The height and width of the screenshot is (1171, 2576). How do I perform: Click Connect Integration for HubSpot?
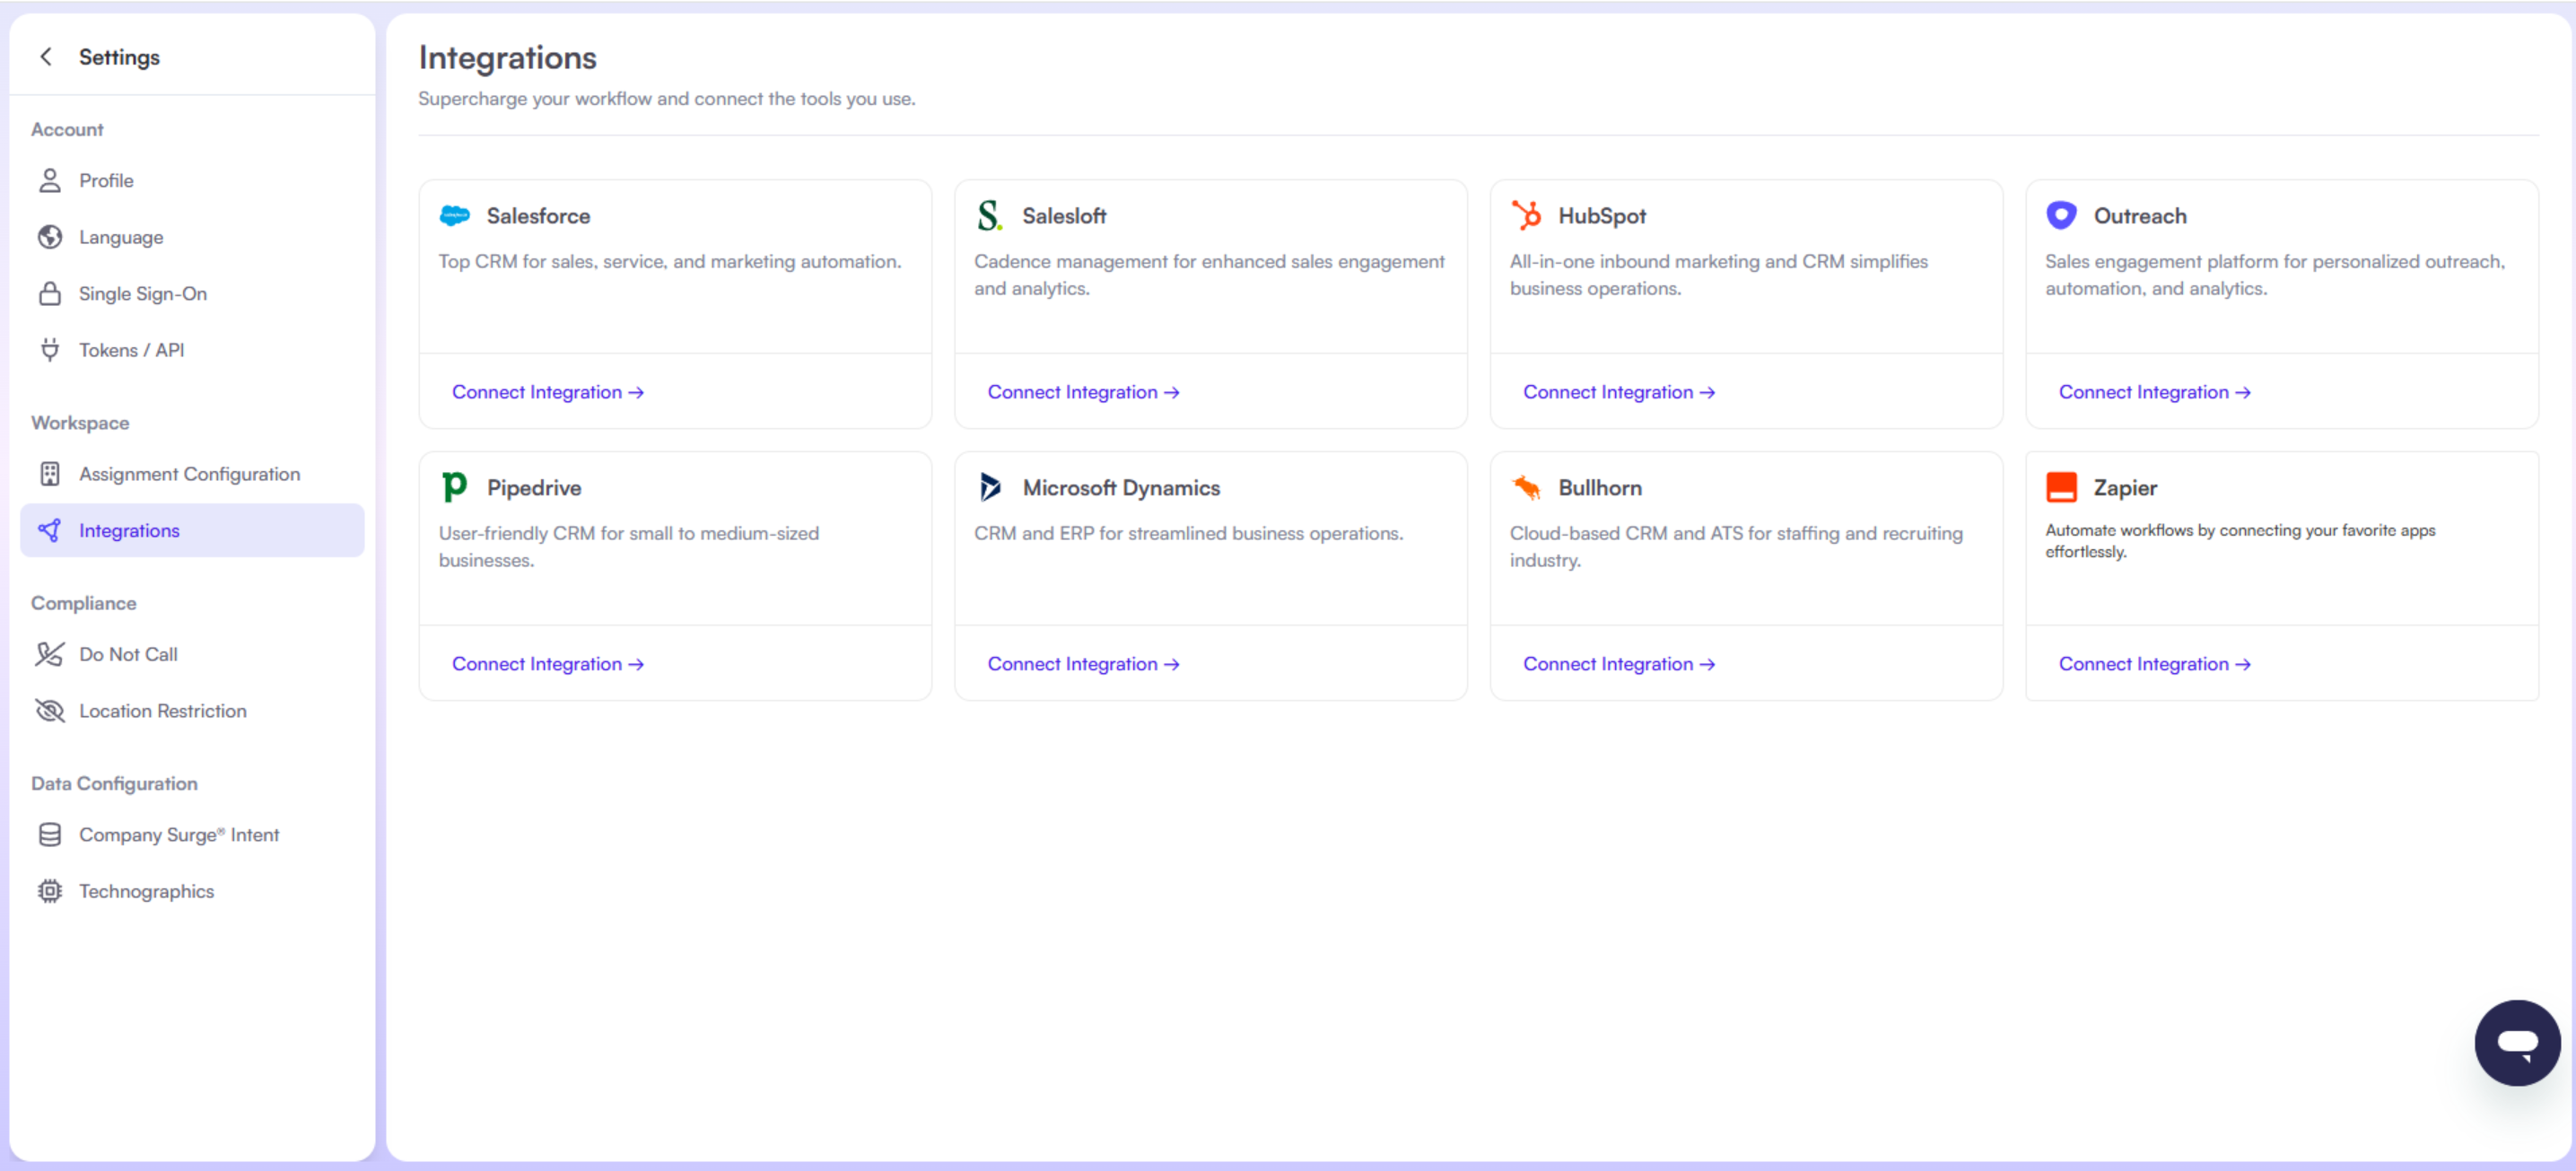(1618, 392)
